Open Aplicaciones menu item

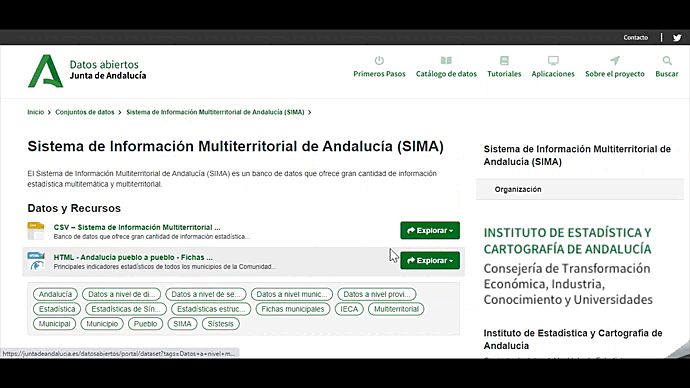[x=553, y=74]
